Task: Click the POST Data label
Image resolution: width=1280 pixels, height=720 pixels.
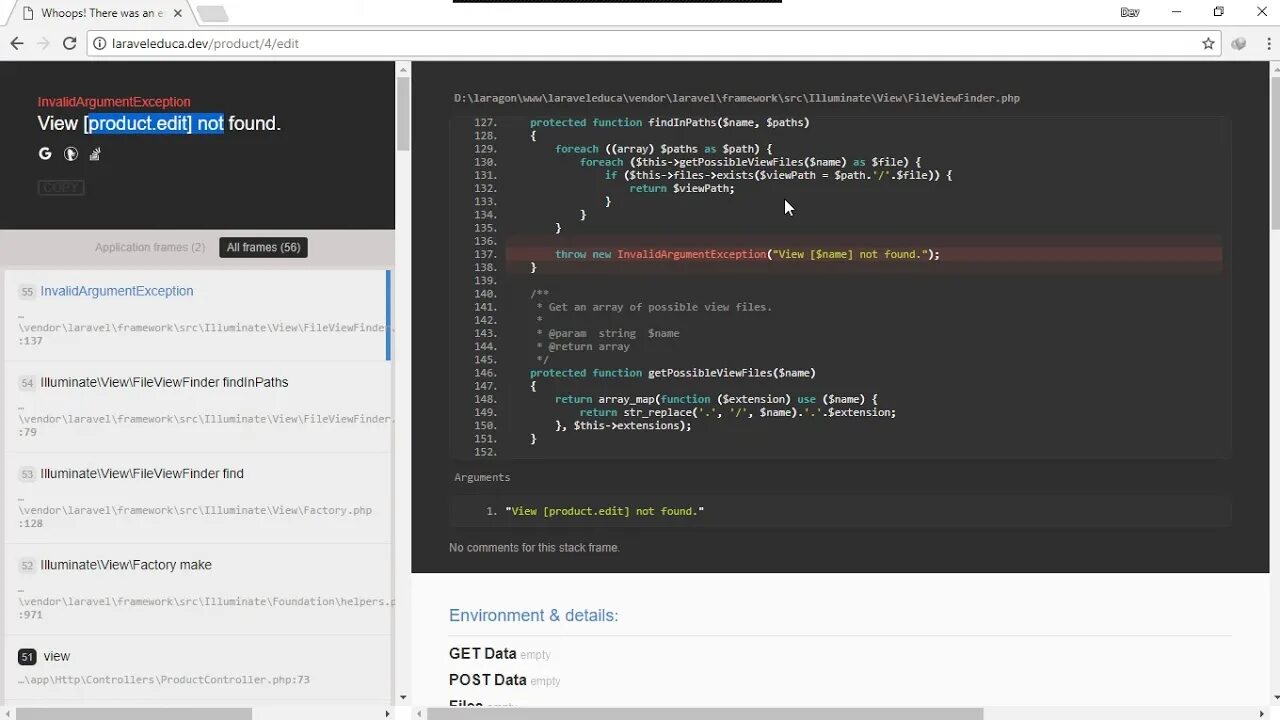Action: [x=487, y=680]
